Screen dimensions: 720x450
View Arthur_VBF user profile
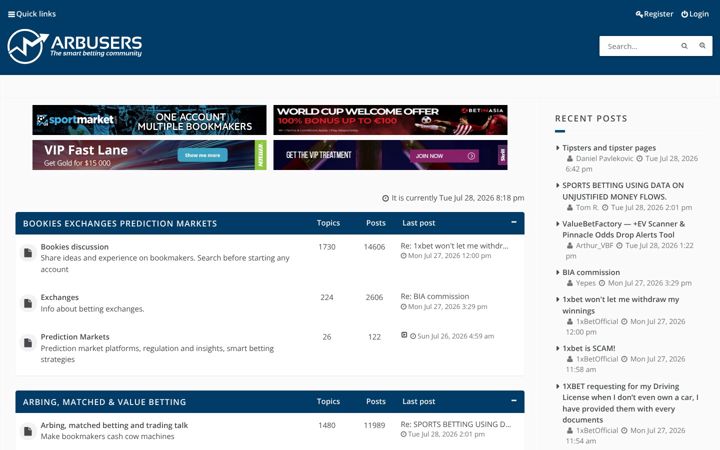tap(594, 246)
